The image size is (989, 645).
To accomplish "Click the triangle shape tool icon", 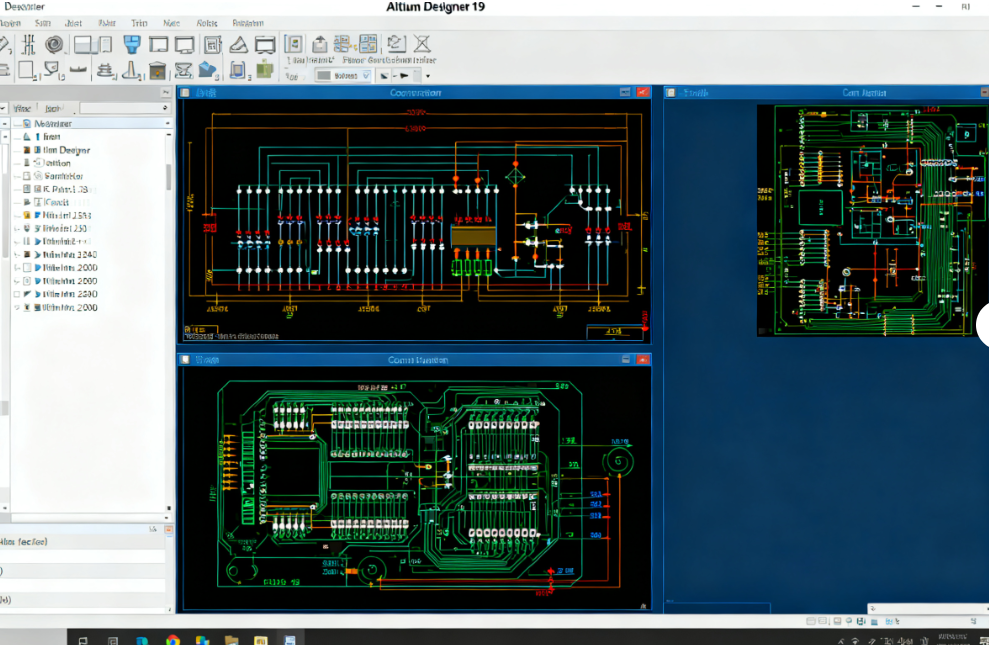I will (x=238, y=44).
